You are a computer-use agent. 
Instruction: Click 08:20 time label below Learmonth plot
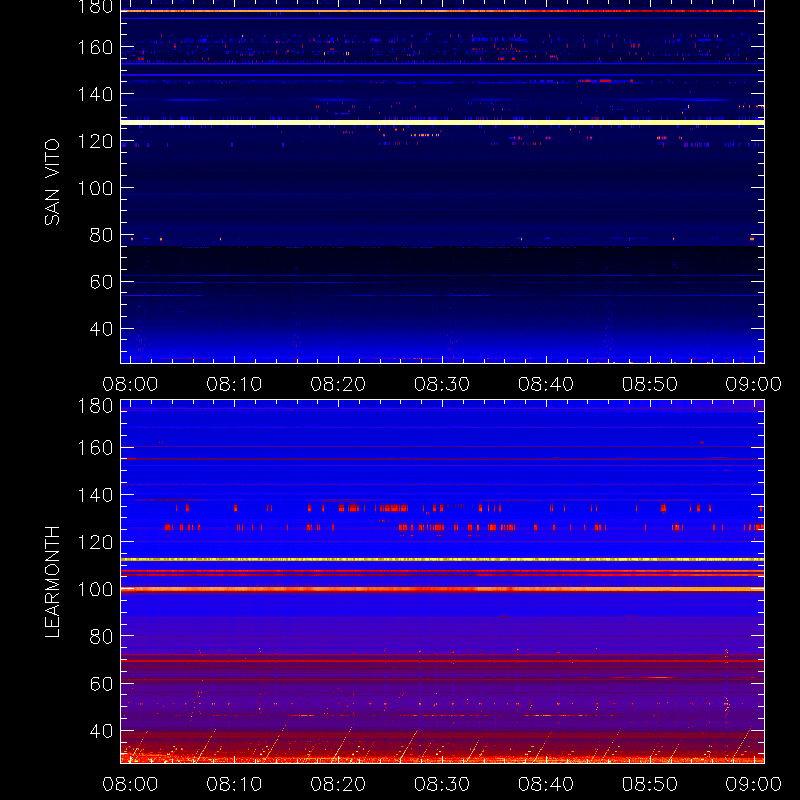[338, 784]
